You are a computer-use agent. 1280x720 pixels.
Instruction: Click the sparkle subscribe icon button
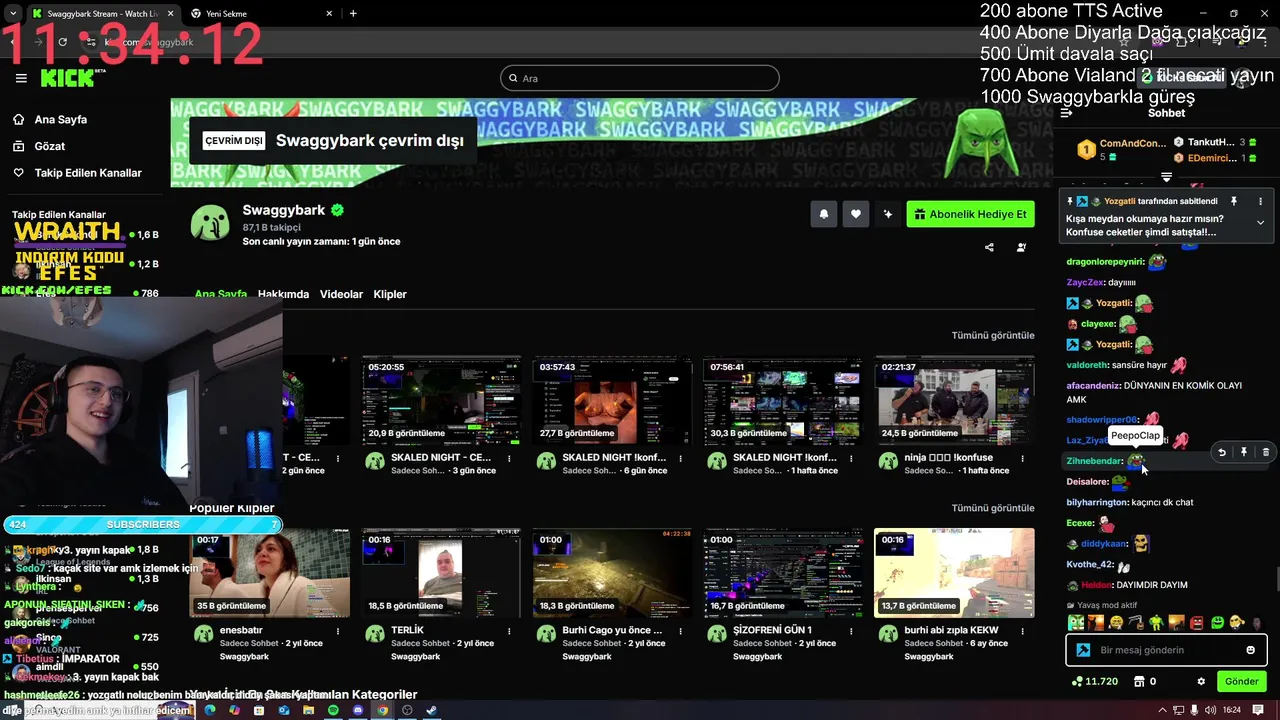888,214
